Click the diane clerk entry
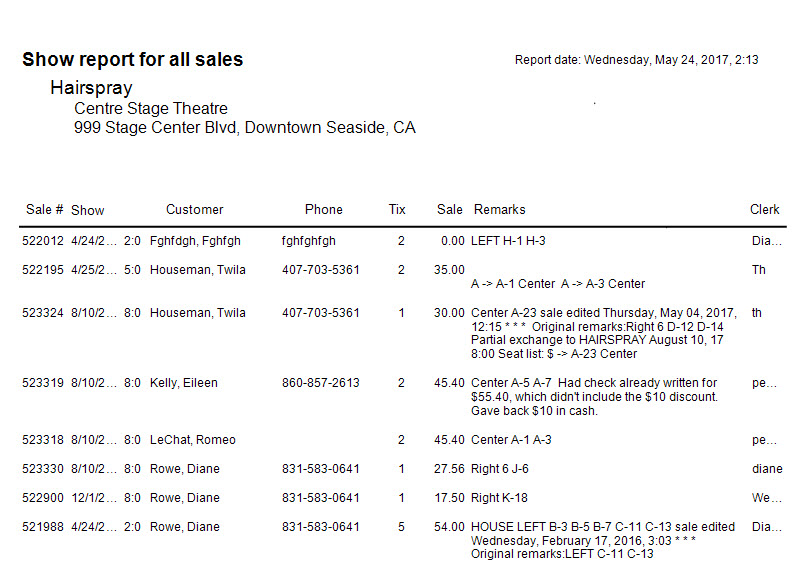 pos(767,468)
